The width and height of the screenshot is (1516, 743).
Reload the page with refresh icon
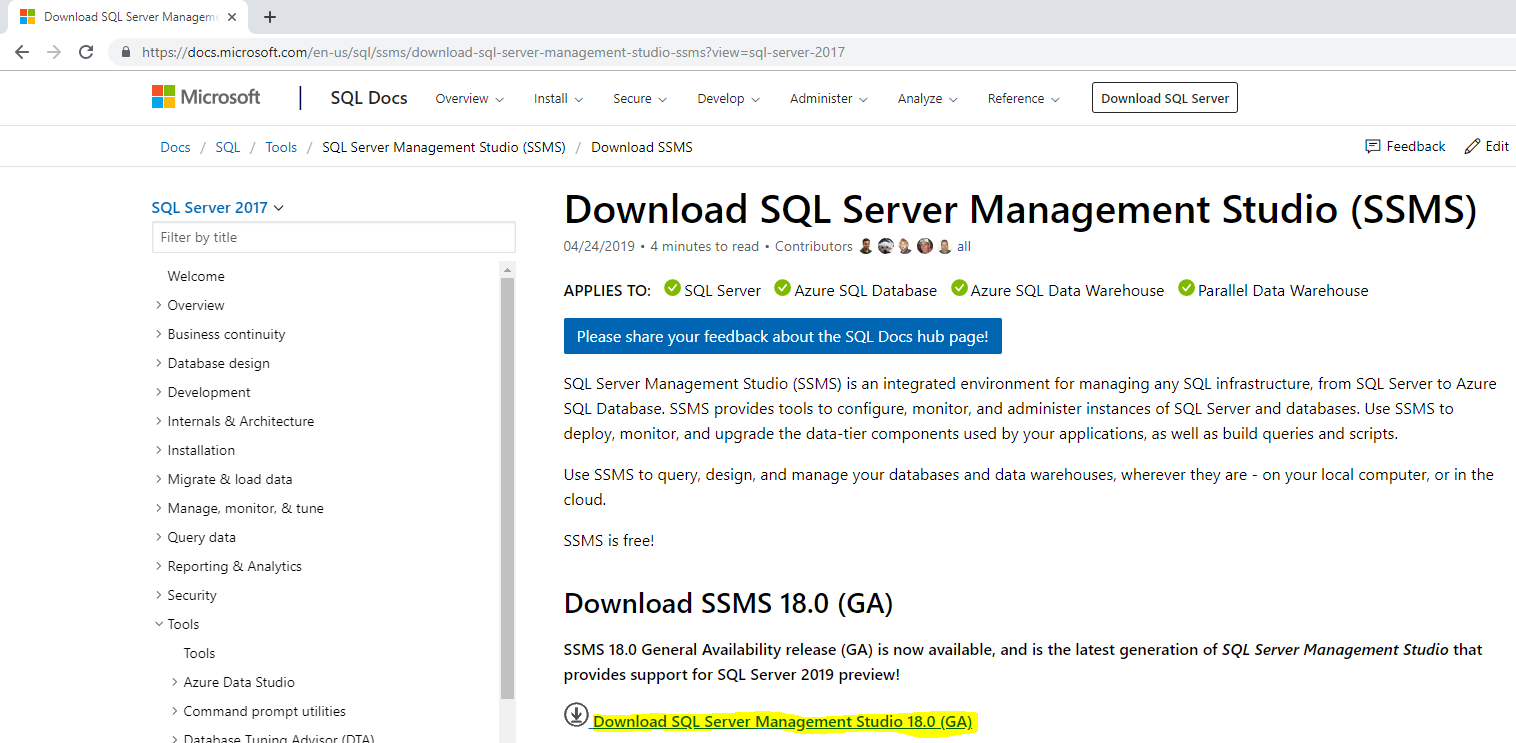coord(86,52)
